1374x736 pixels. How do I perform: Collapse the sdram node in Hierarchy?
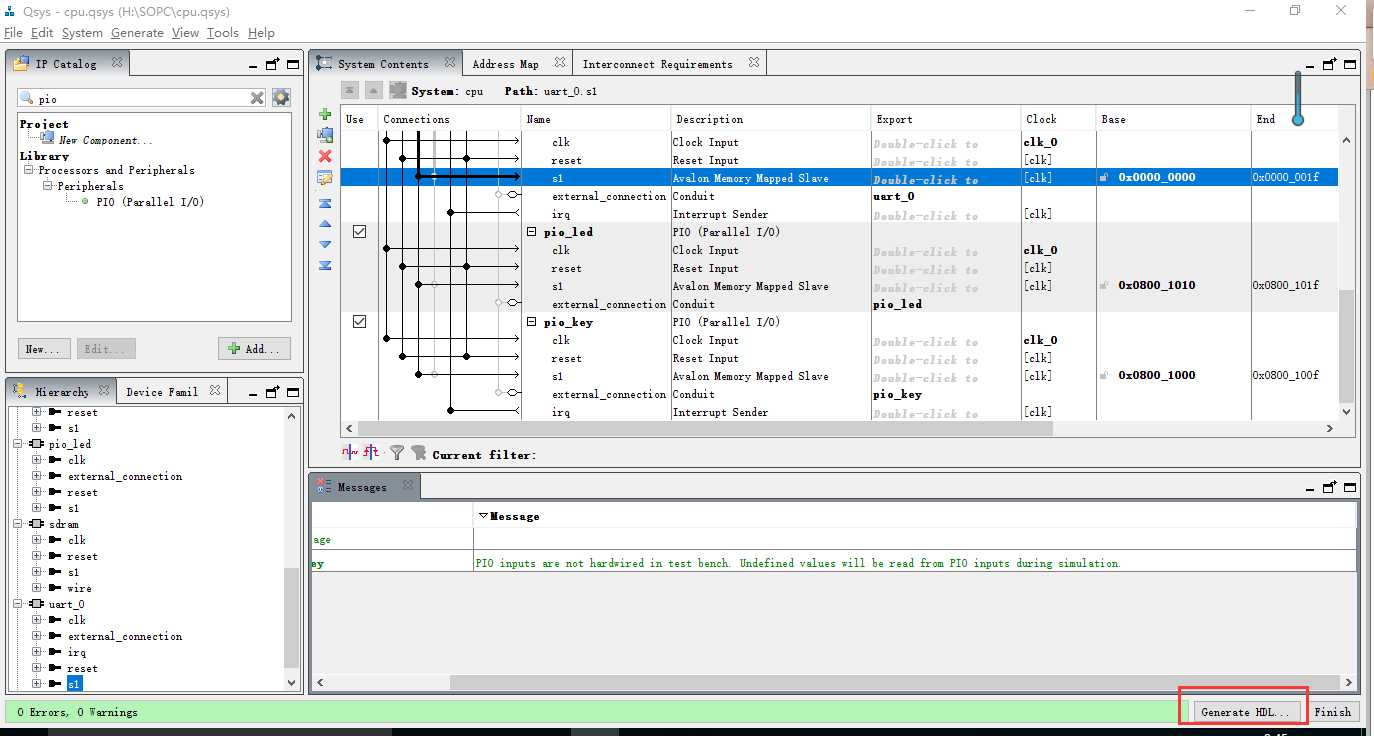click(x=19, y=524)
